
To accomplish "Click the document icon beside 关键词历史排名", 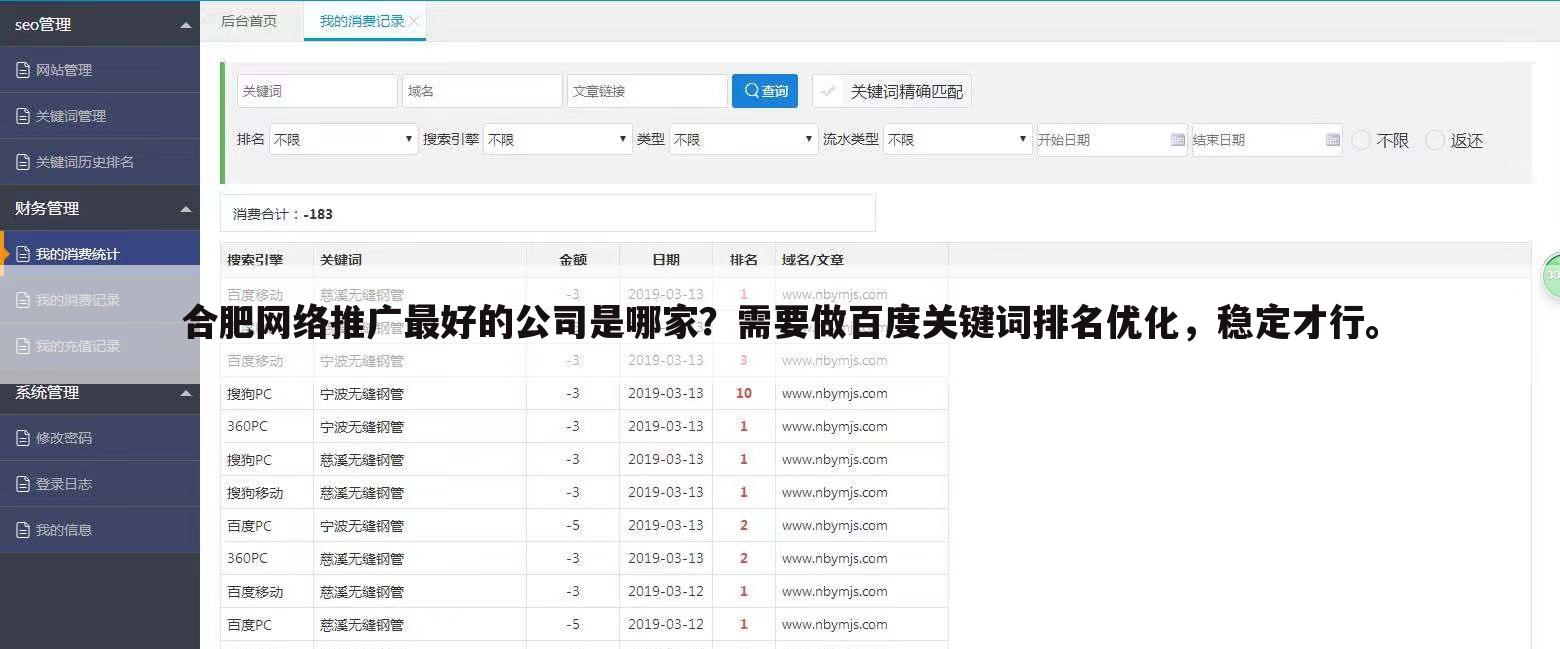I will [23, 162].
